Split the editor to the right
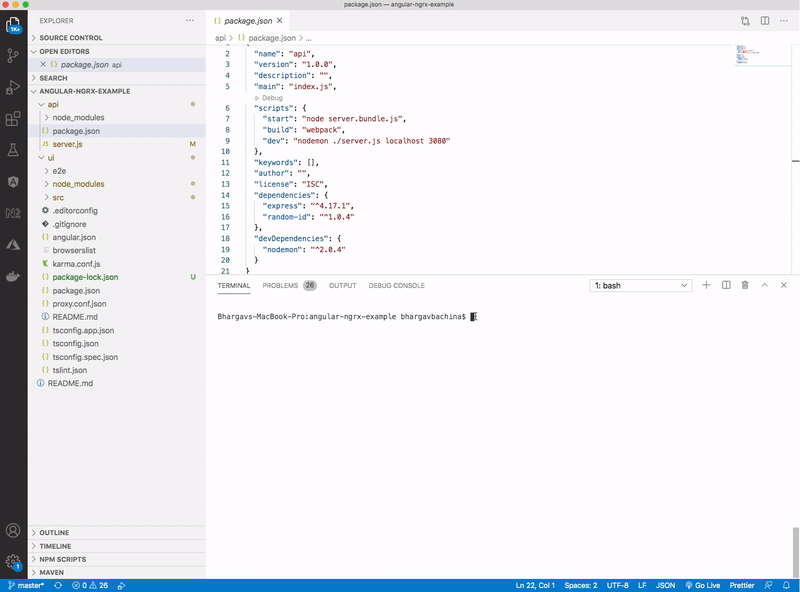The height and width of the screenshot is (592, 800). click(x=765, y=20)
